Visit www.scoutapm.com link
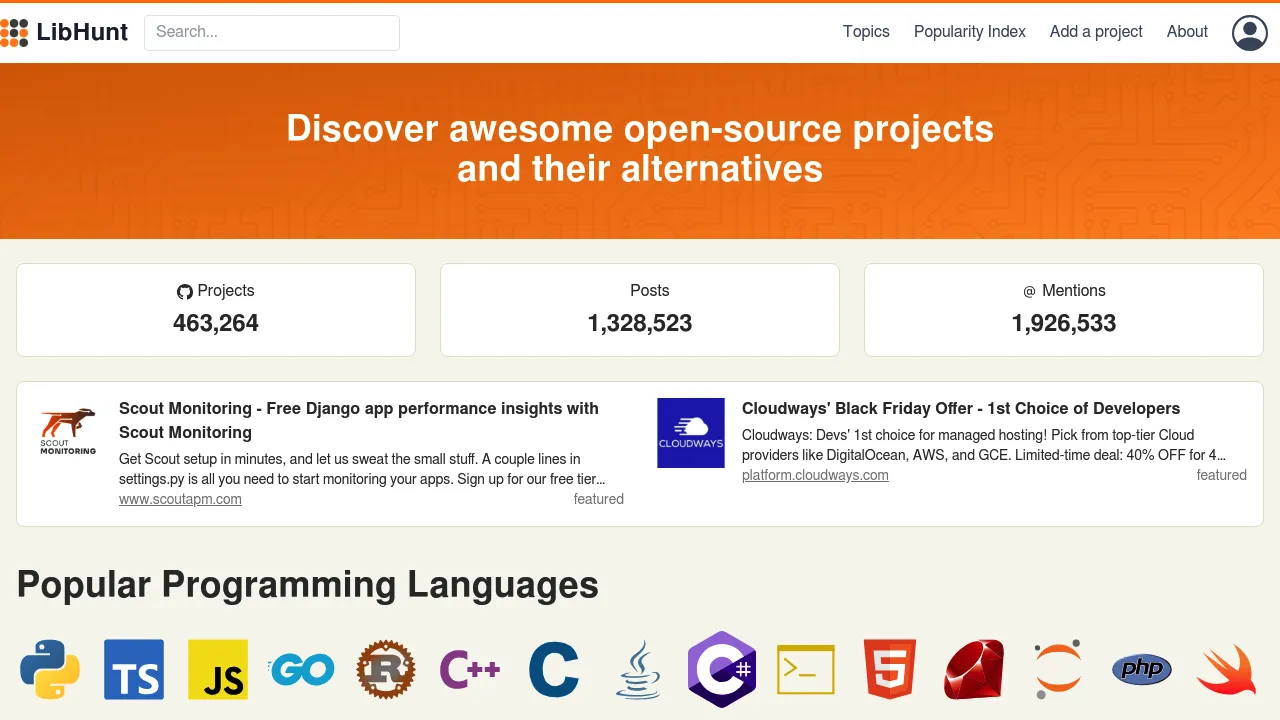 tap(180, 499)
